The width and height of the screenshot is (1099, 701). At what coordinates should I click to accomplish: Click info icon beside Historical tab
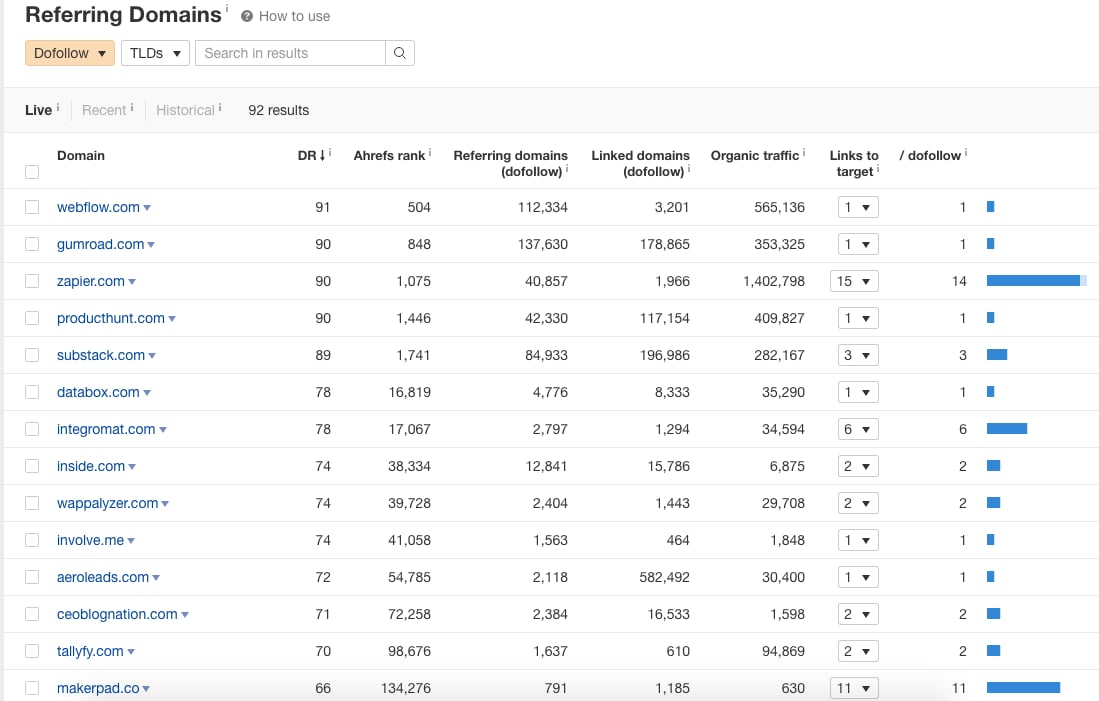[220, 107]
